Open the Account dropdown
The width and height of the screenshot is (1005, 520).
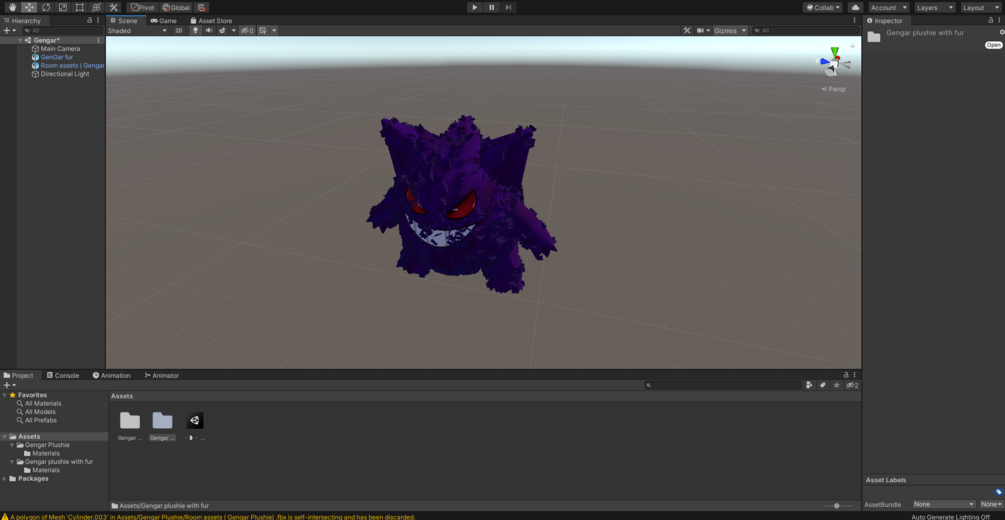[889, 8]
